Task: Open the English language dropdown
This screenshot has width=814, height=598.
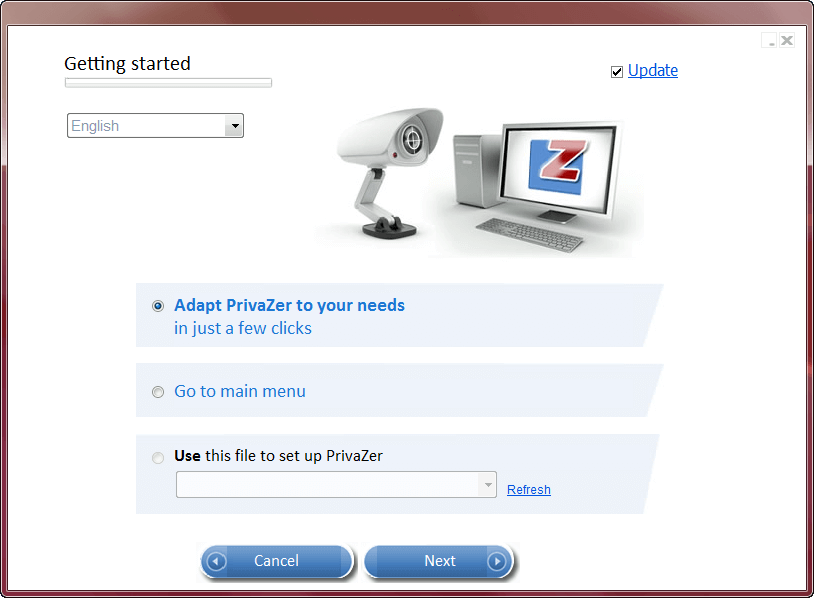Action: click(155, 126)
